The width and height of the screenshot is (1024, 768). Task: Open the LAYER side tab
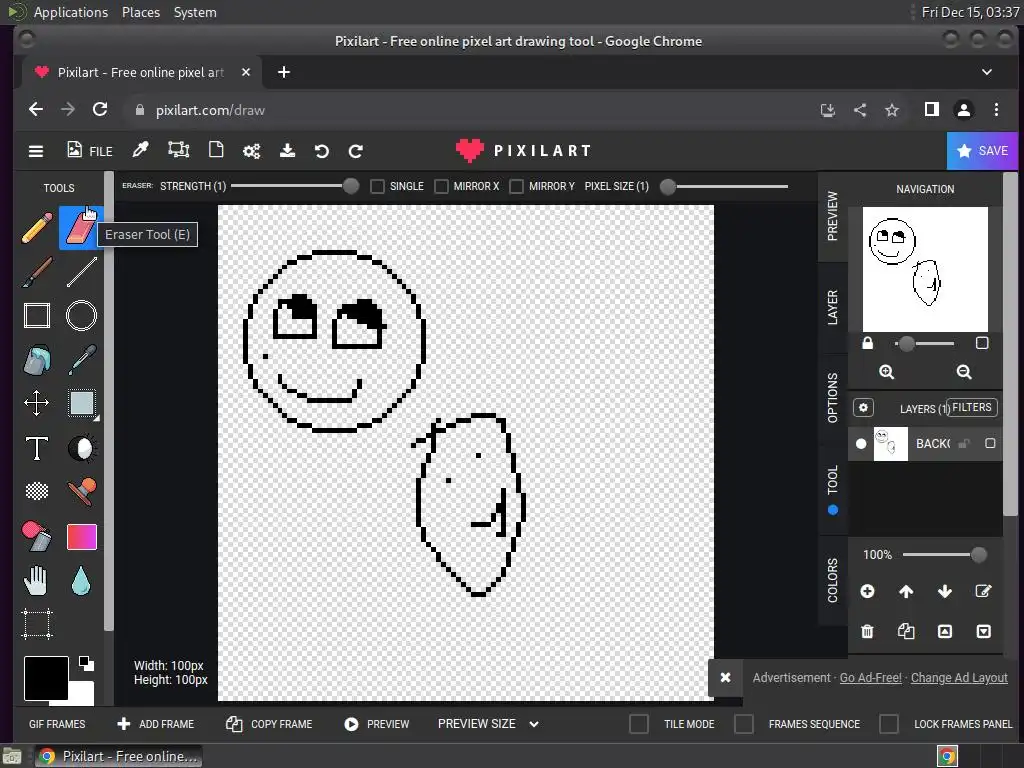[x=833, y=308]
